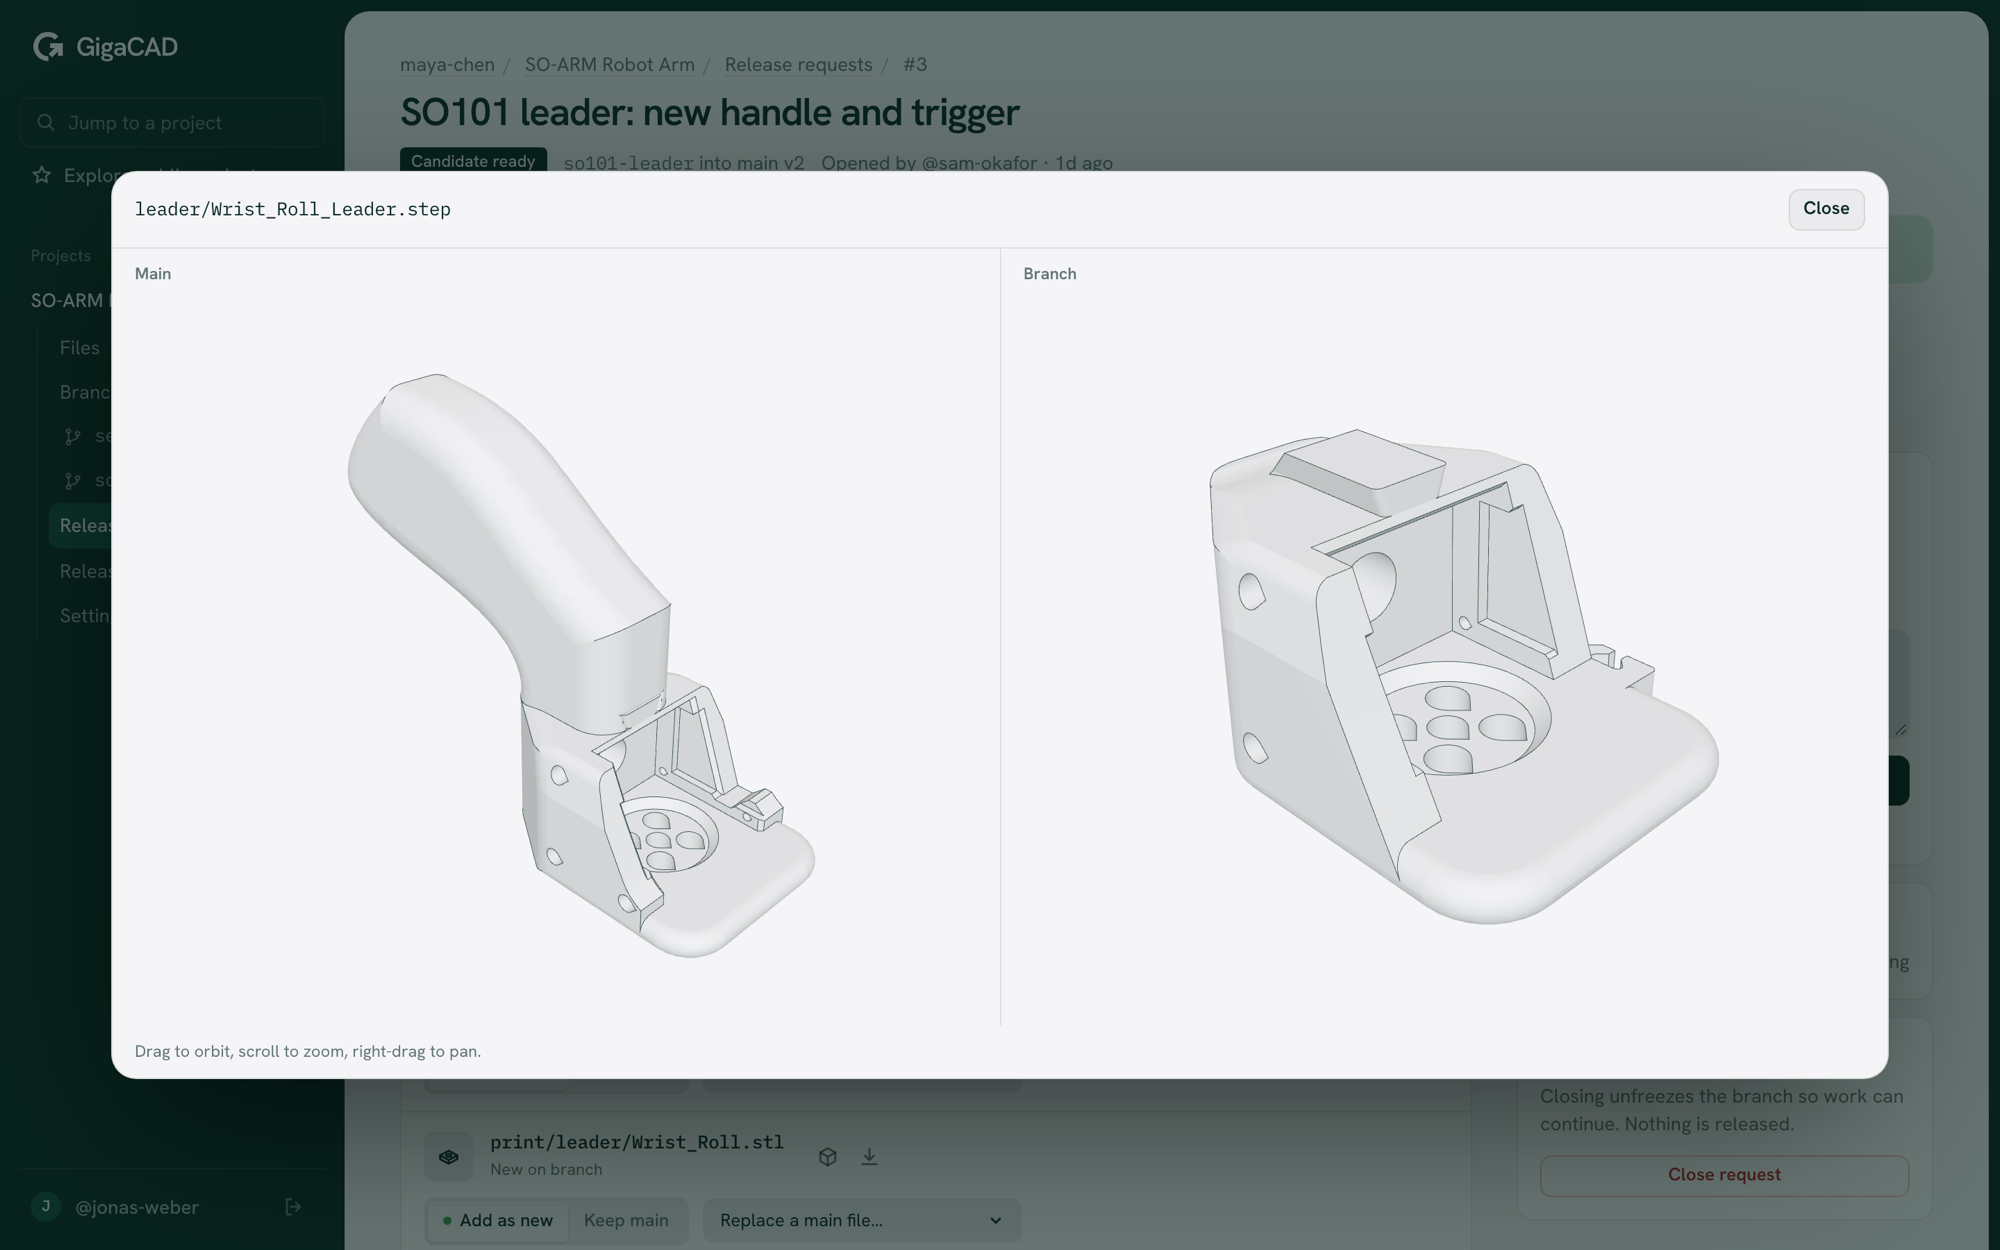Image resolution: width=2000 pixels, height=1250 pixels.
Task: Click the print/leader/Wrist_Roll.stl filename
Action: 637,1142
